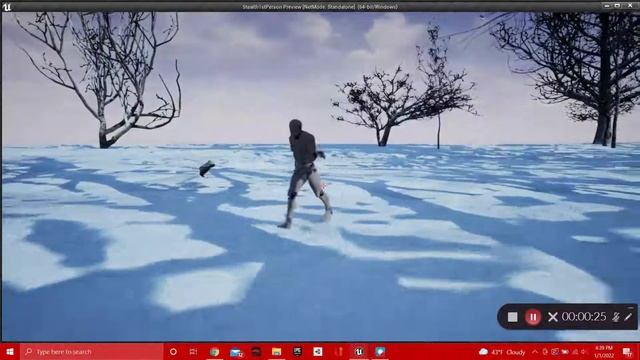Viewport: 640px width, 360px height.
Task: Focus the Type here to search box
Action: tap(91, 351)
